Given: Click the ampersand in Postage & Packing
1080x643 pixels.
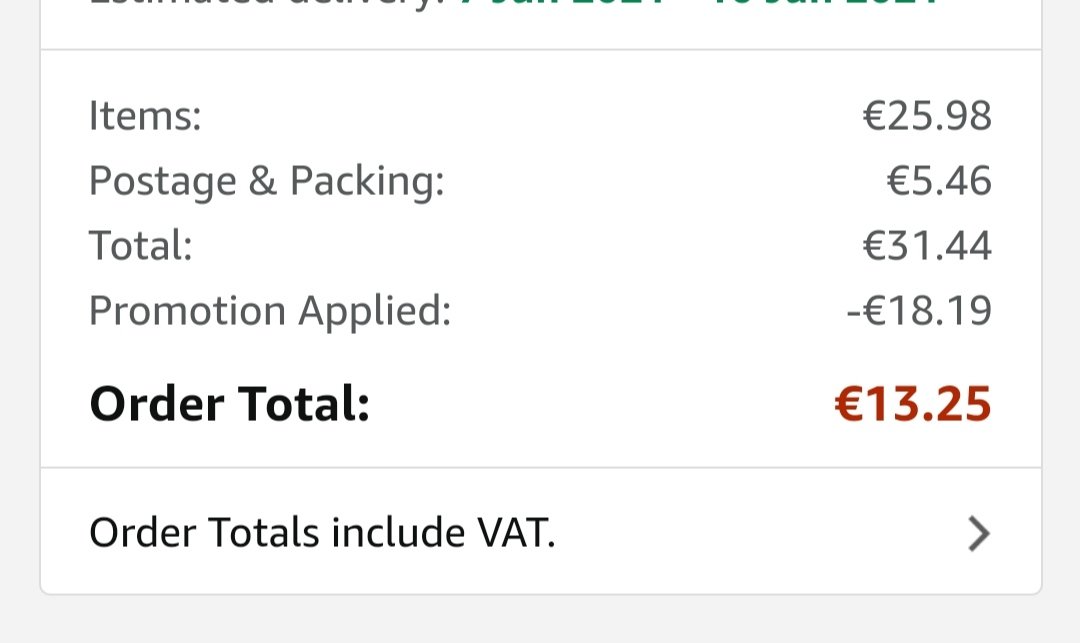Looking at the screenshot, I should (x=263, y=181).
